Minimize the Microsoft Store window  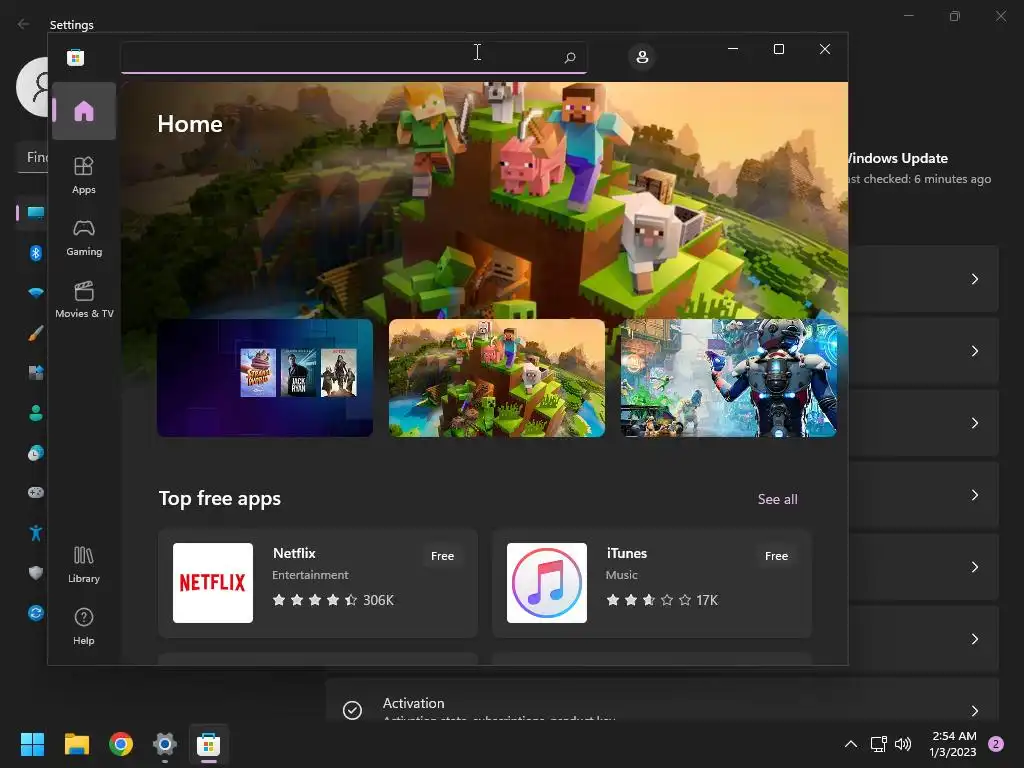pyautogui.click(x=733, y=49)
